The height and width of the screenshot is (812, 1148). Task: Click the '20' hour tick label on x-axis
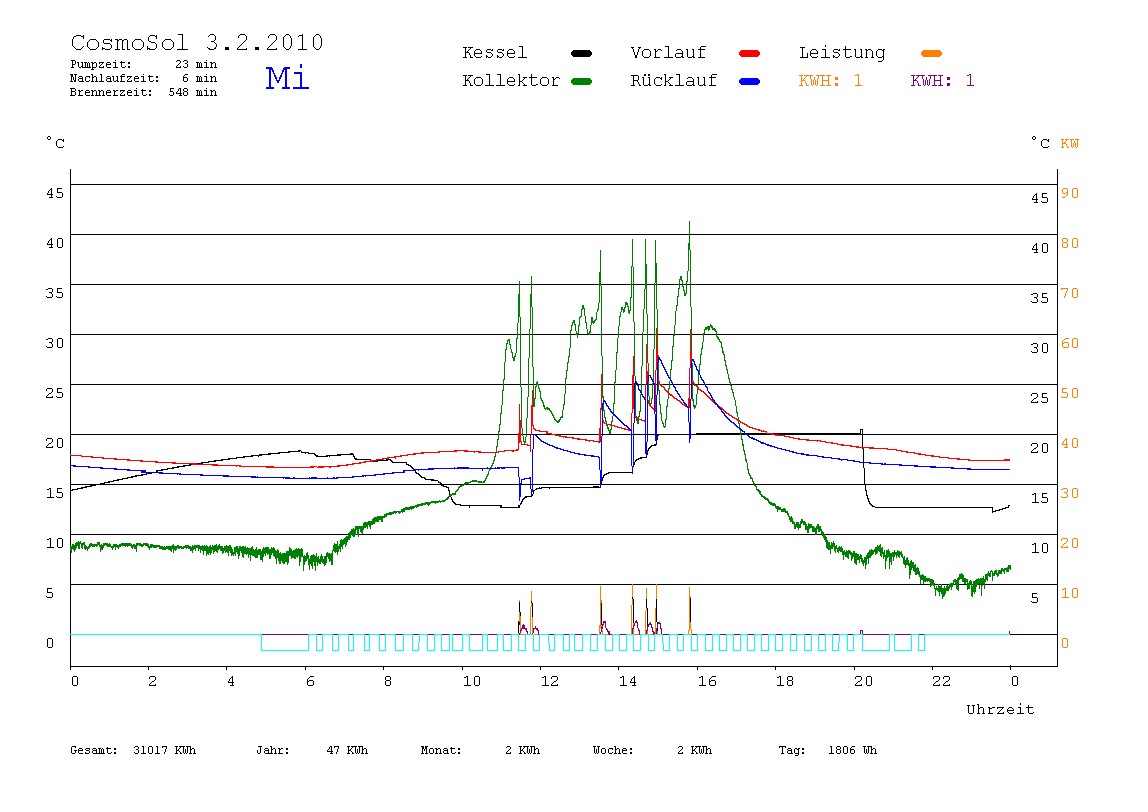863,682
